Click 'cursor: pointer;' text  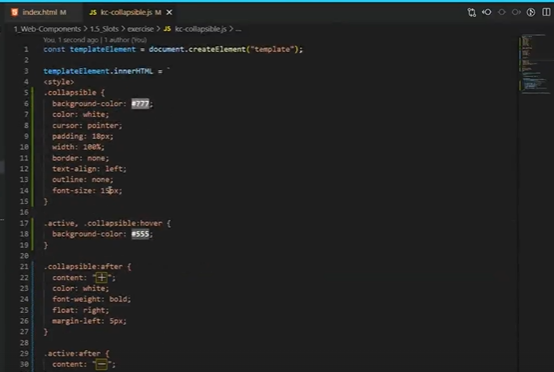[87, 125]
